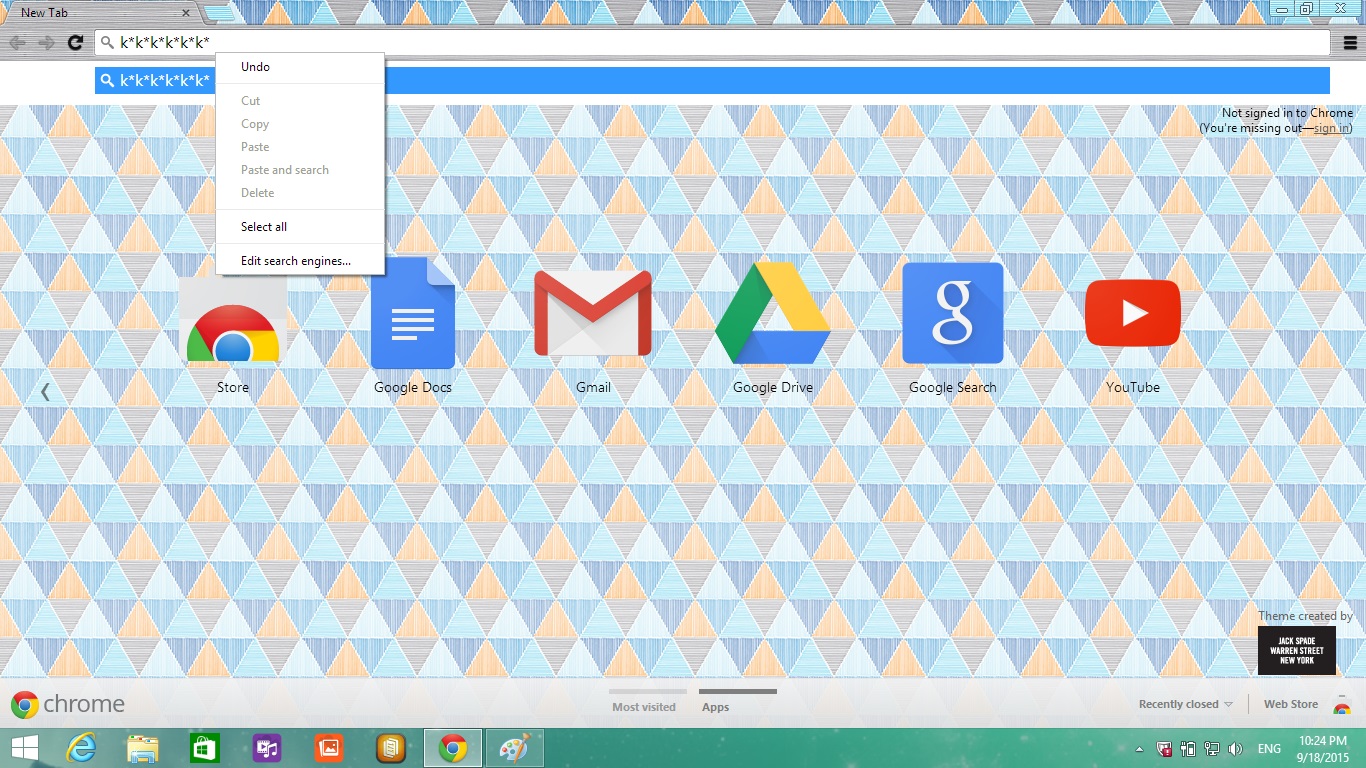Choose Delete in the context menu
Screen dimensions: 1366x768
[x=300, y=193]
